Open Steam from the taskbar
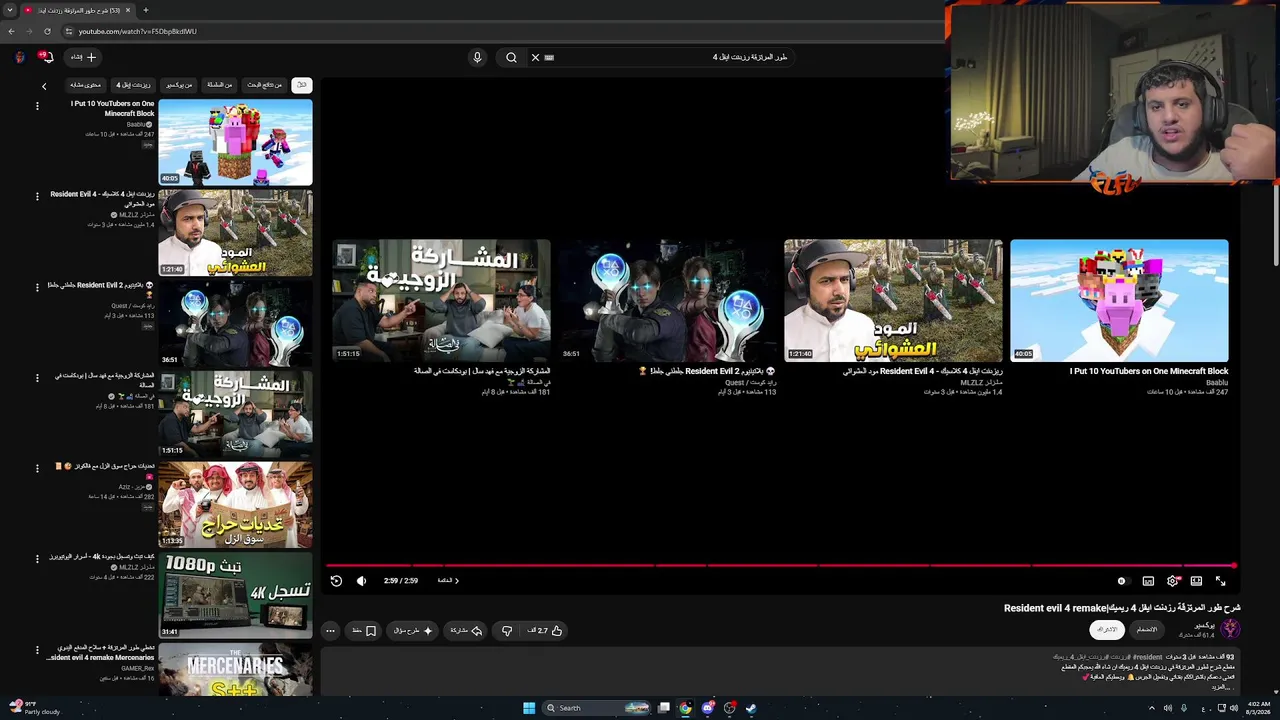Image resolution: width=1280 pixels, height=720 pixels. pos(751,708)
